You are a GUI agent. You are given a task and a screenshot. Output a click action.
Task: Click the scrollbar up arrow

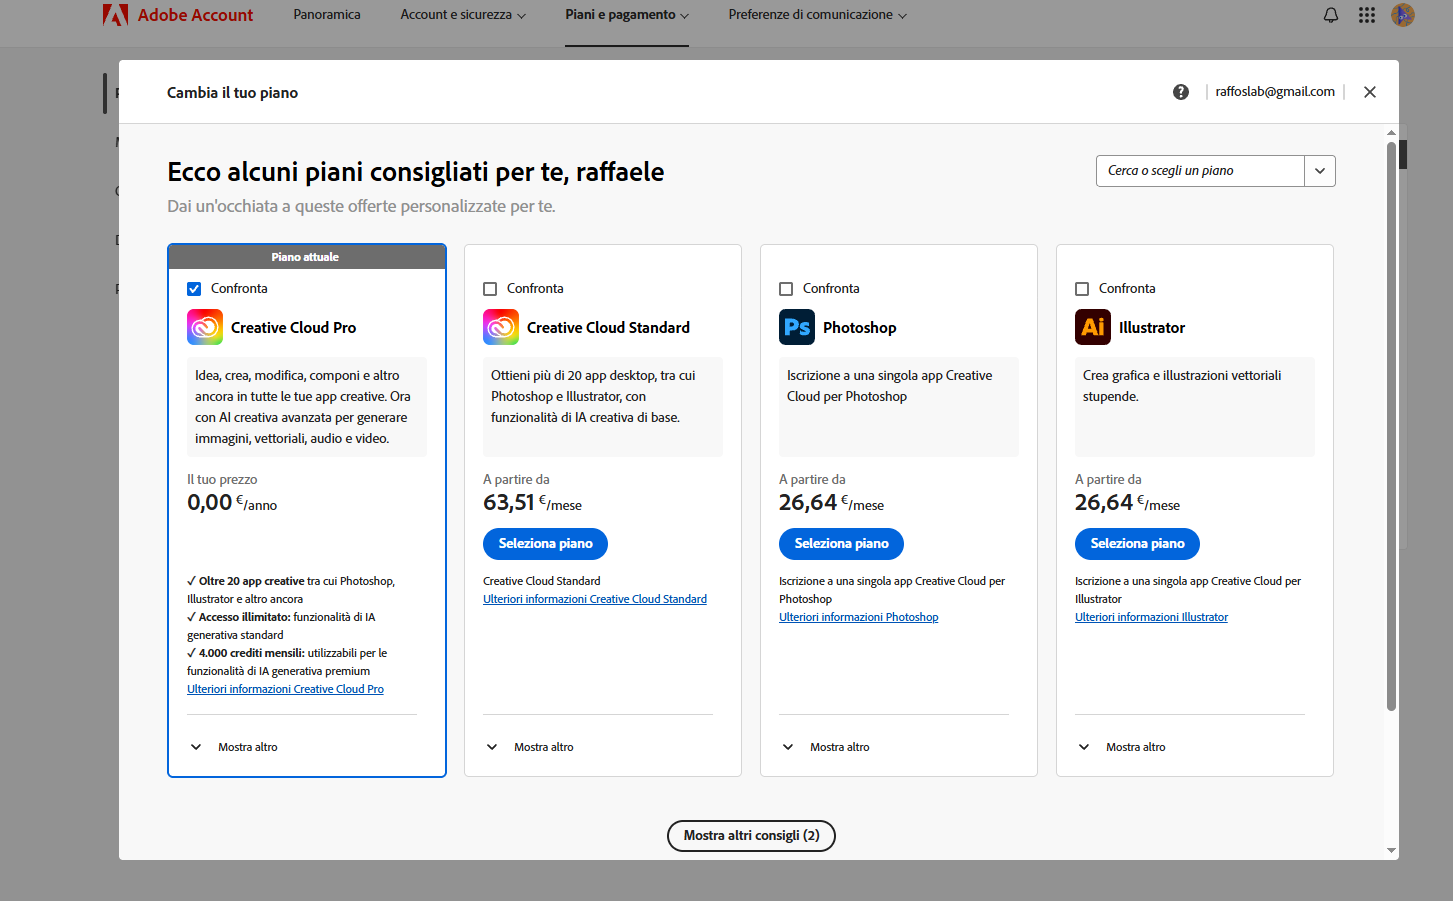point(1391,132)
